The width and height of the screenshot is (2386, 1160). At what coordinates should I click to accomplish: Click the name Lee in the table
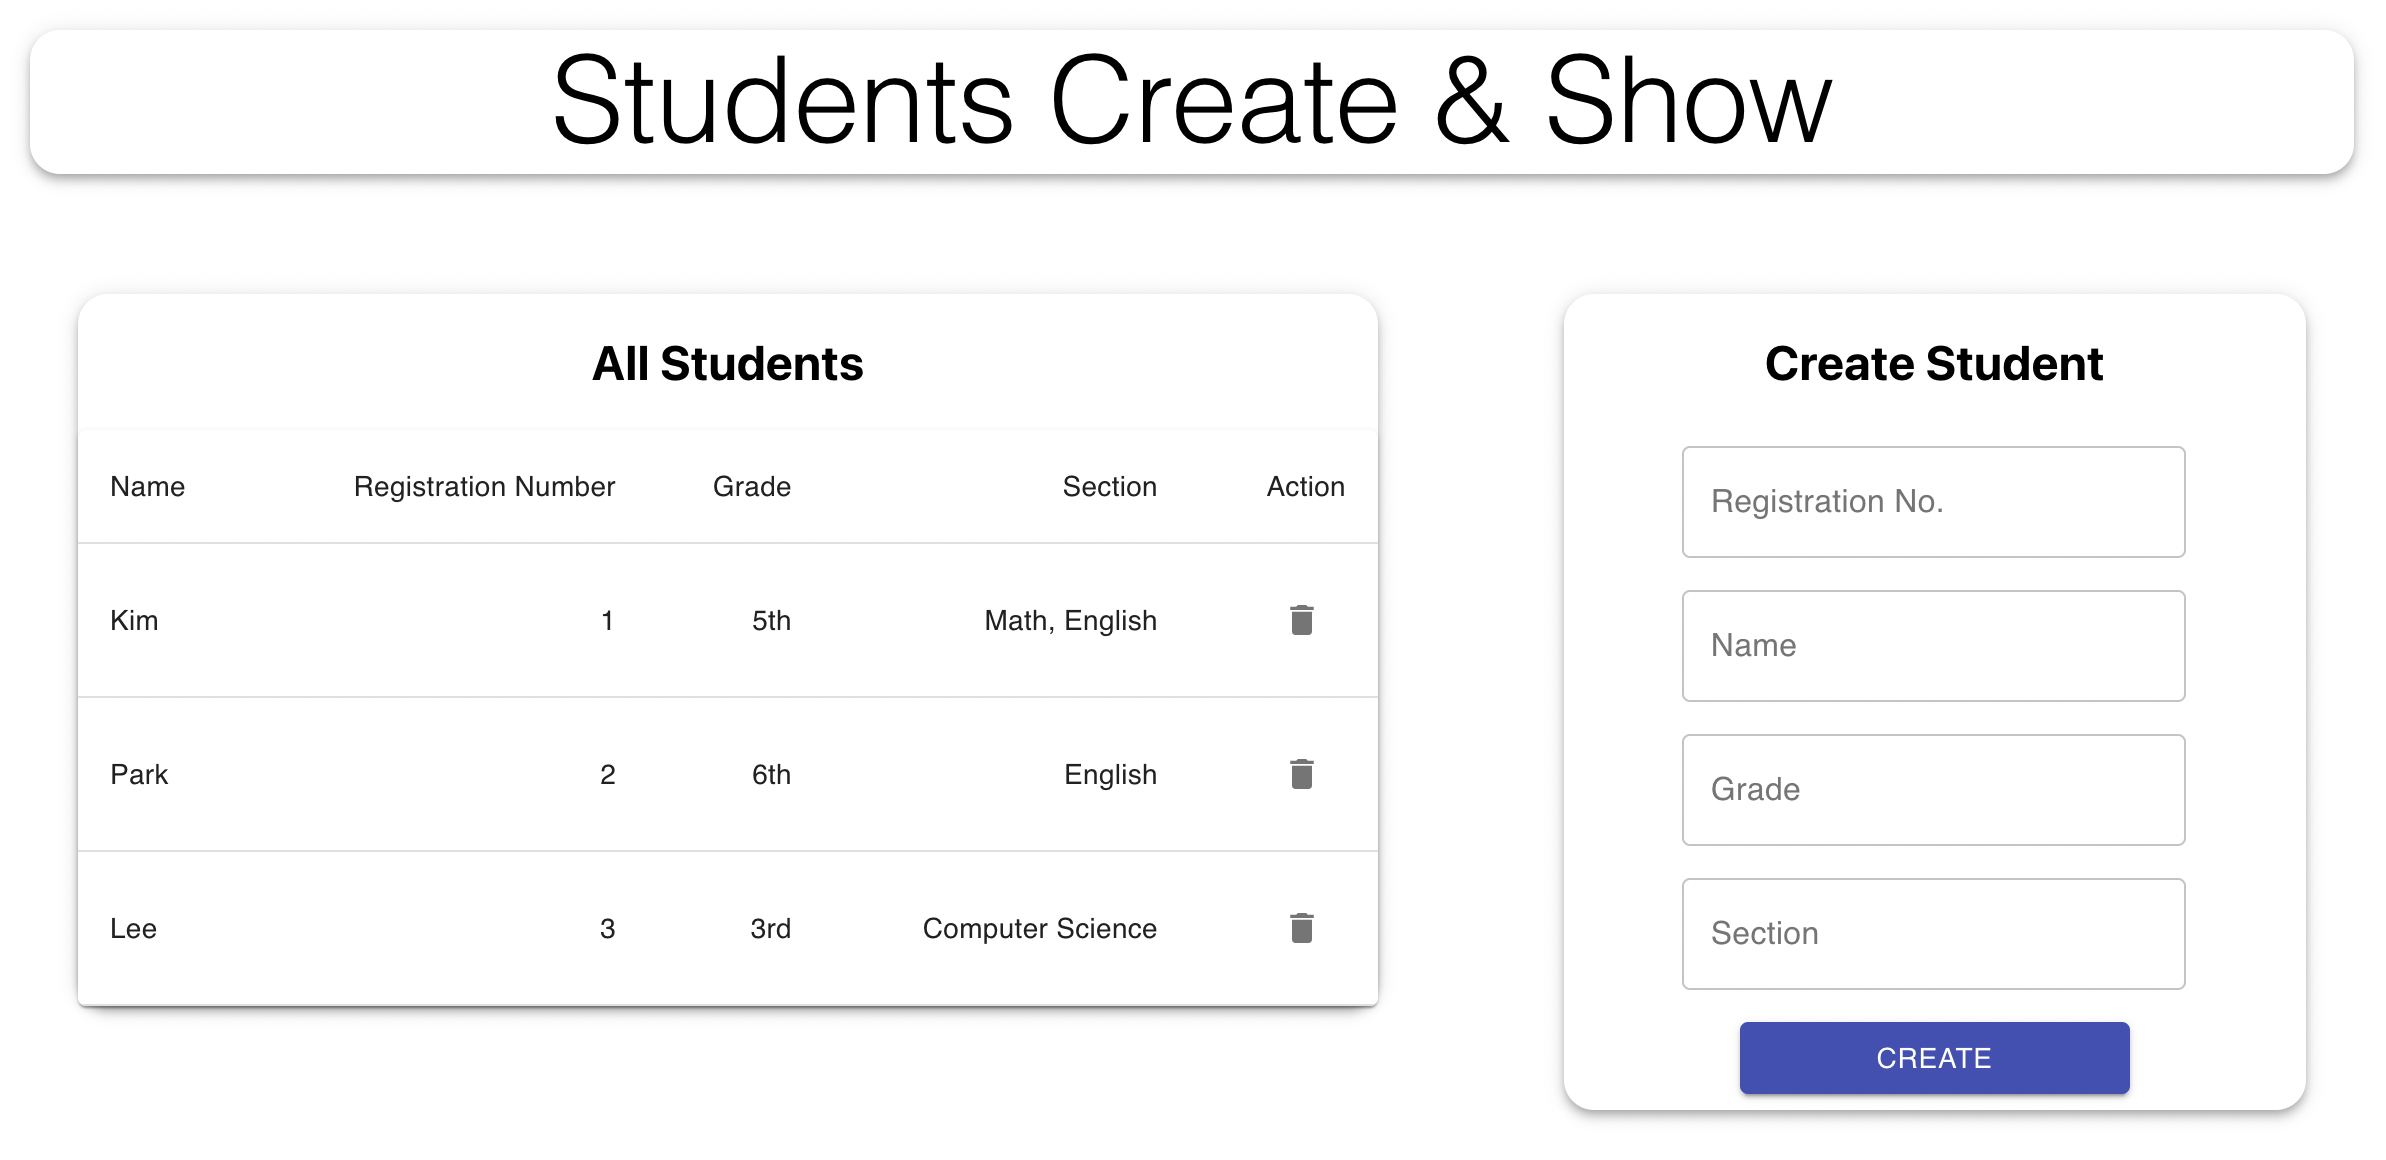coord(133,929)
